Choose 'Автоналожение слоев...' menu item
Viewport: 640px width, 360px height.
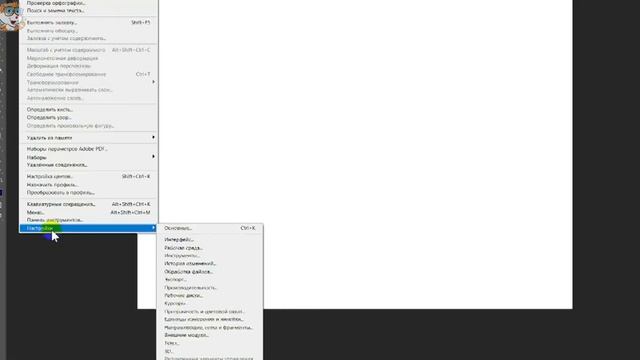88,98
